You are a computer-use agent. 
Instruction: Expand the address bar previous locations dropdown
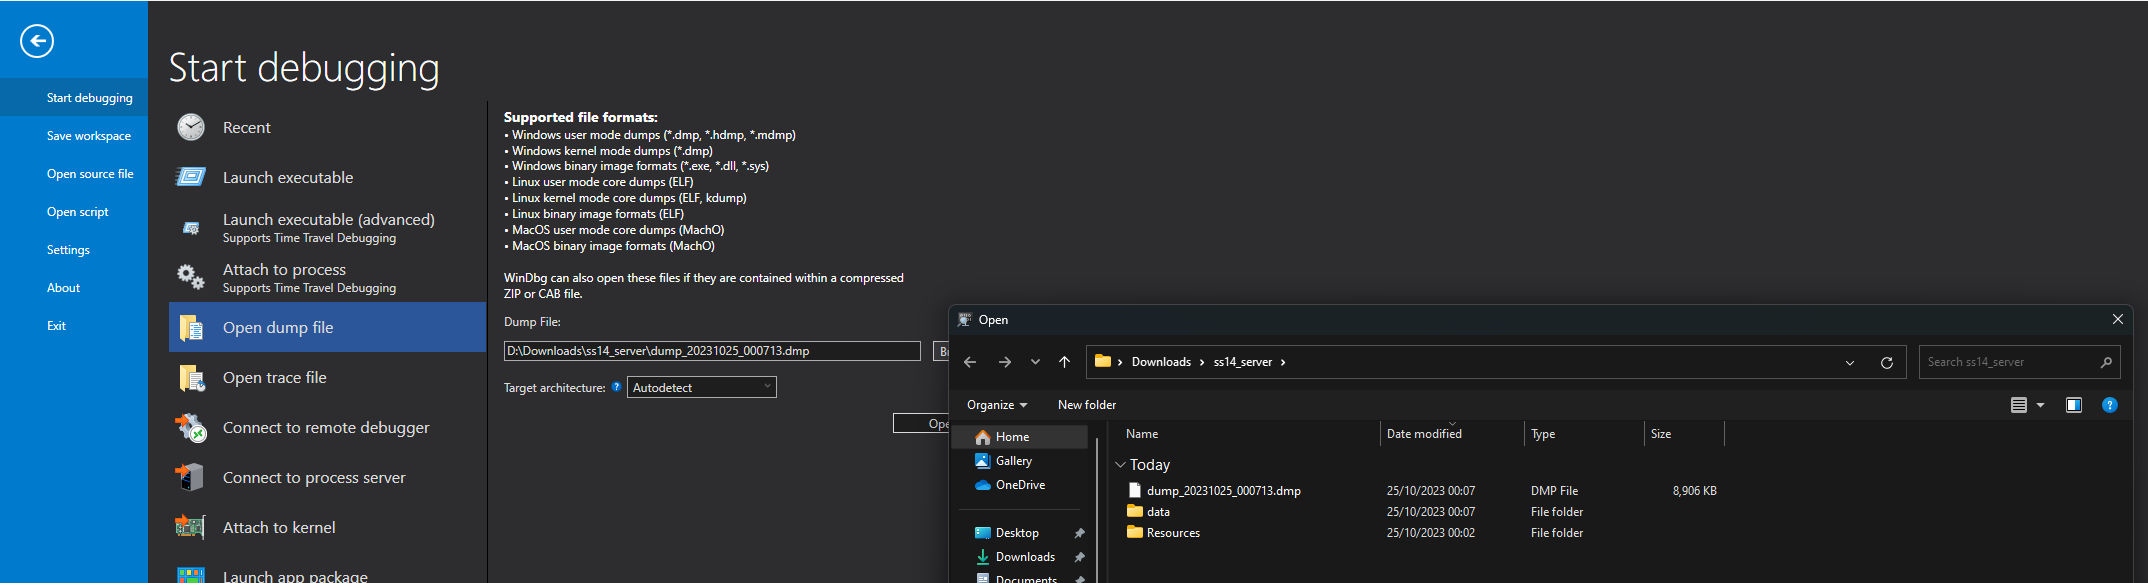point(1850,362)
